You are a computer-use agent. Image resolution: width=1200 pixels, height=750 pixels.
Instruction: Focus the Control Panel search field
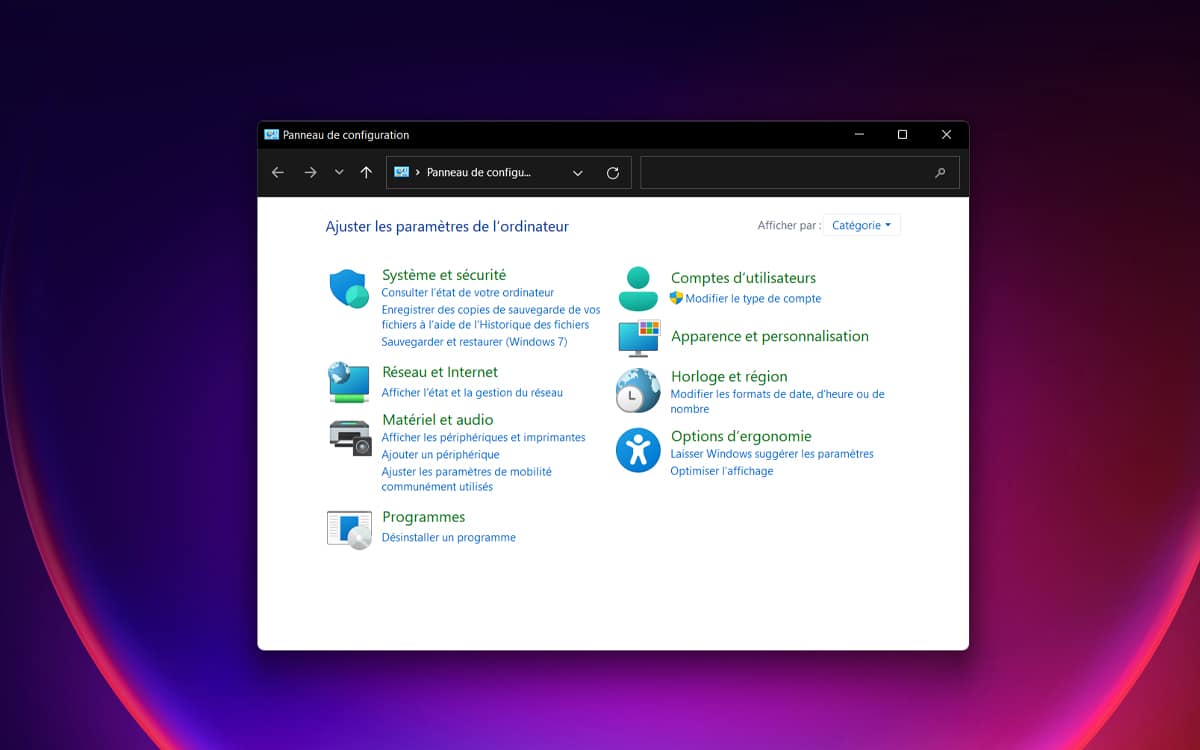click(800, 173)
